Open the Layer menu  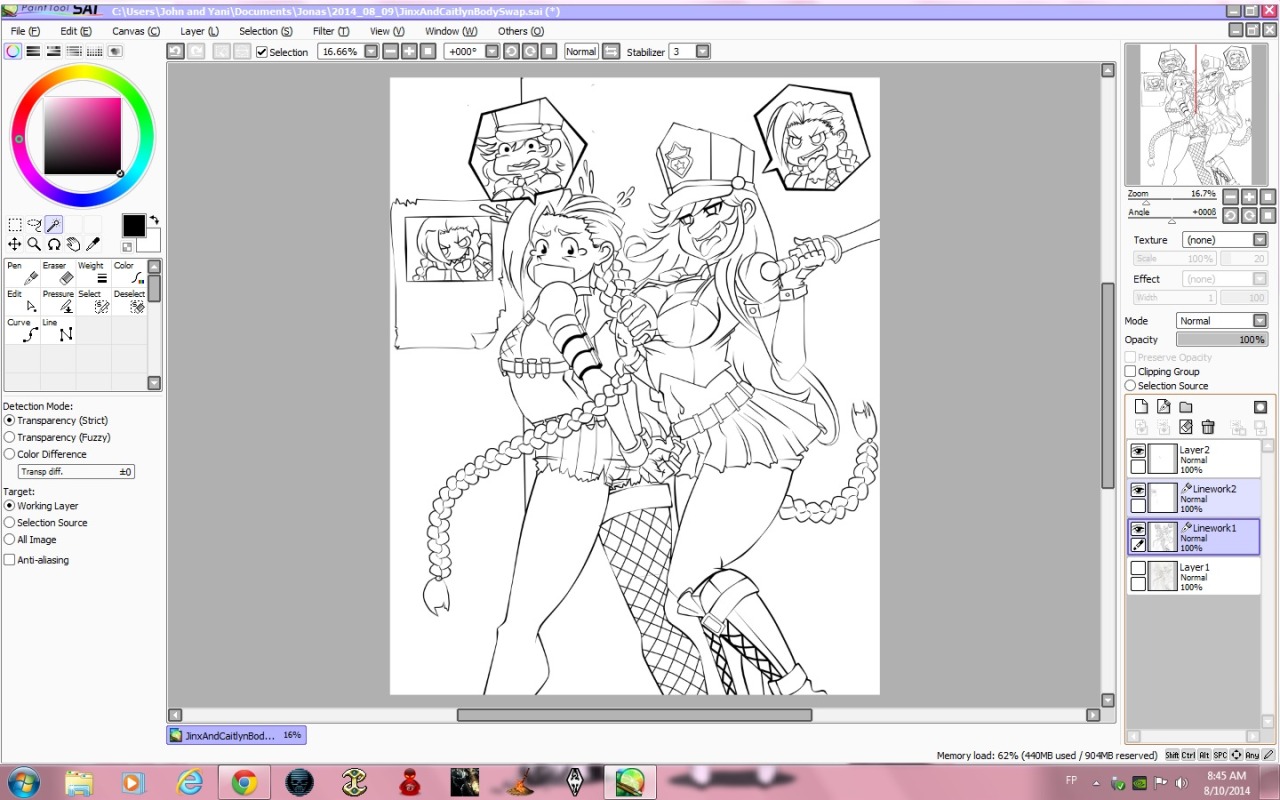199,31
